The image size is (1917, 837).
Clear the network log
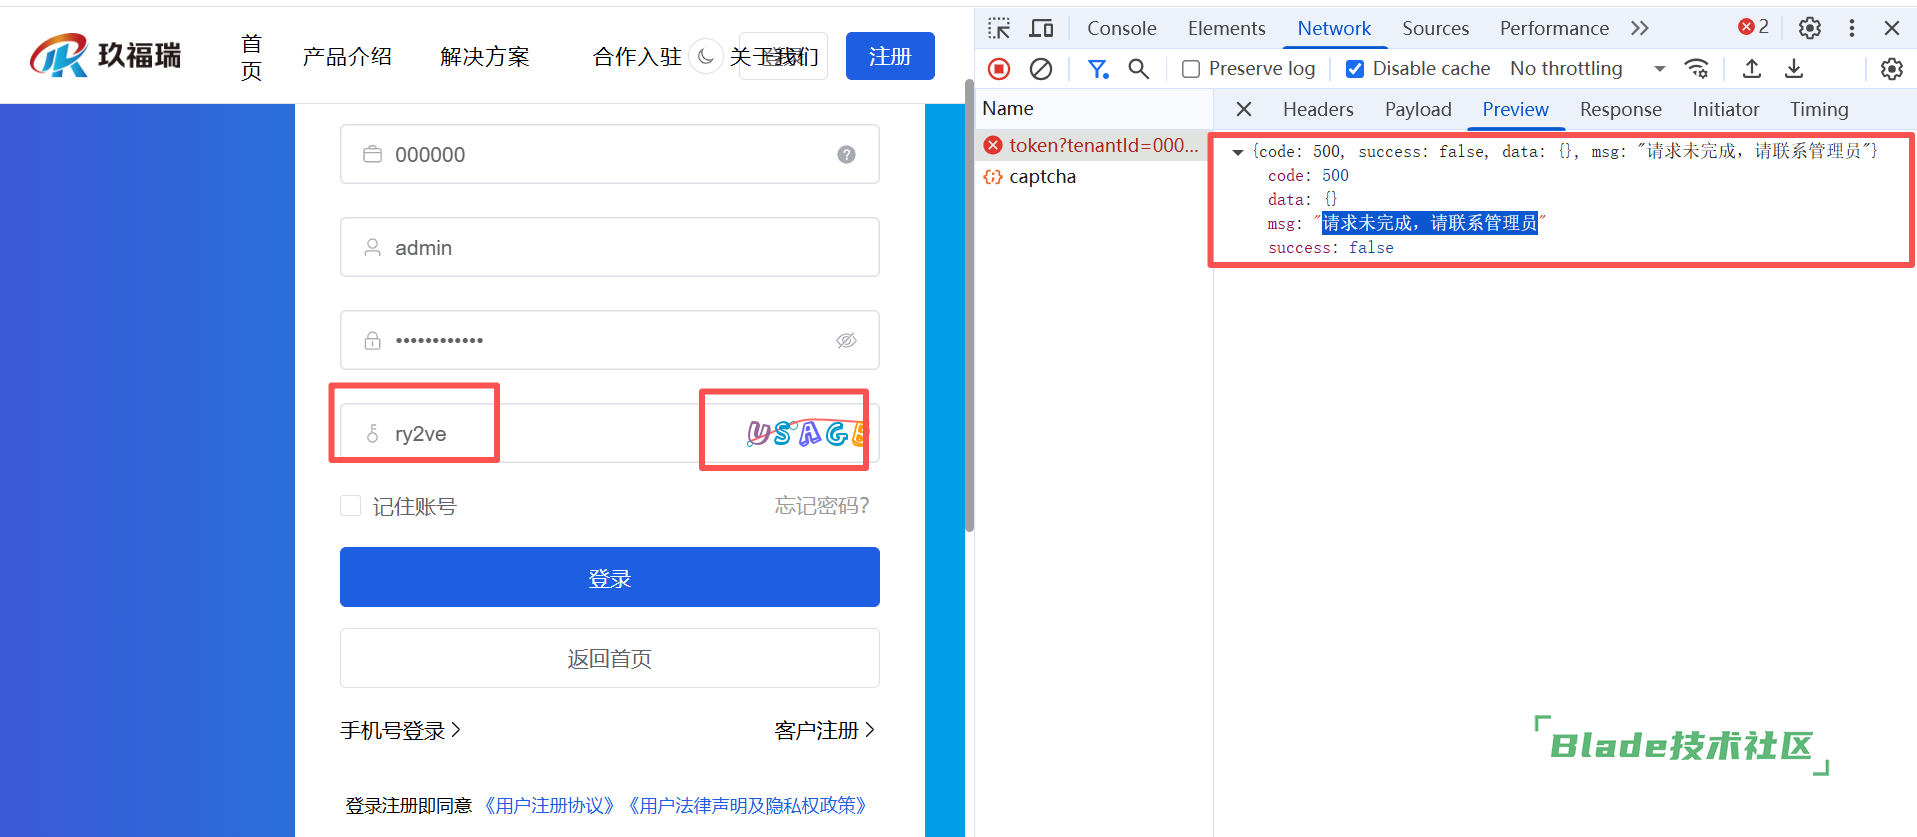tap(1041, 69)
